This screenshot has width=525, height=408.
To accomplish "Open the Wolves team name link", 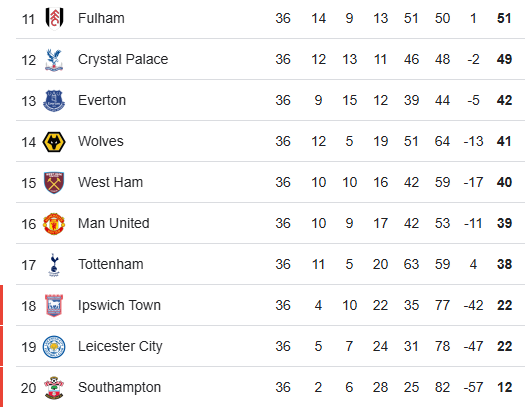I will tap(100, 141).
